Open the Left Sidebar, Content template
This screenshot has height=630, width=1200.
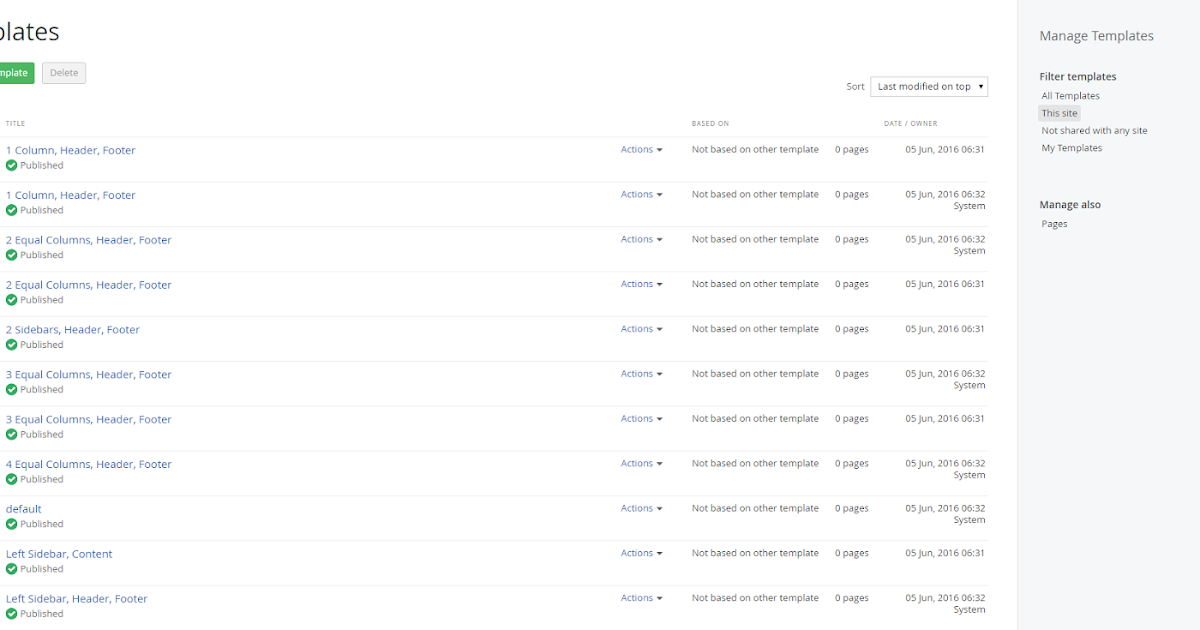pos(59,553)
